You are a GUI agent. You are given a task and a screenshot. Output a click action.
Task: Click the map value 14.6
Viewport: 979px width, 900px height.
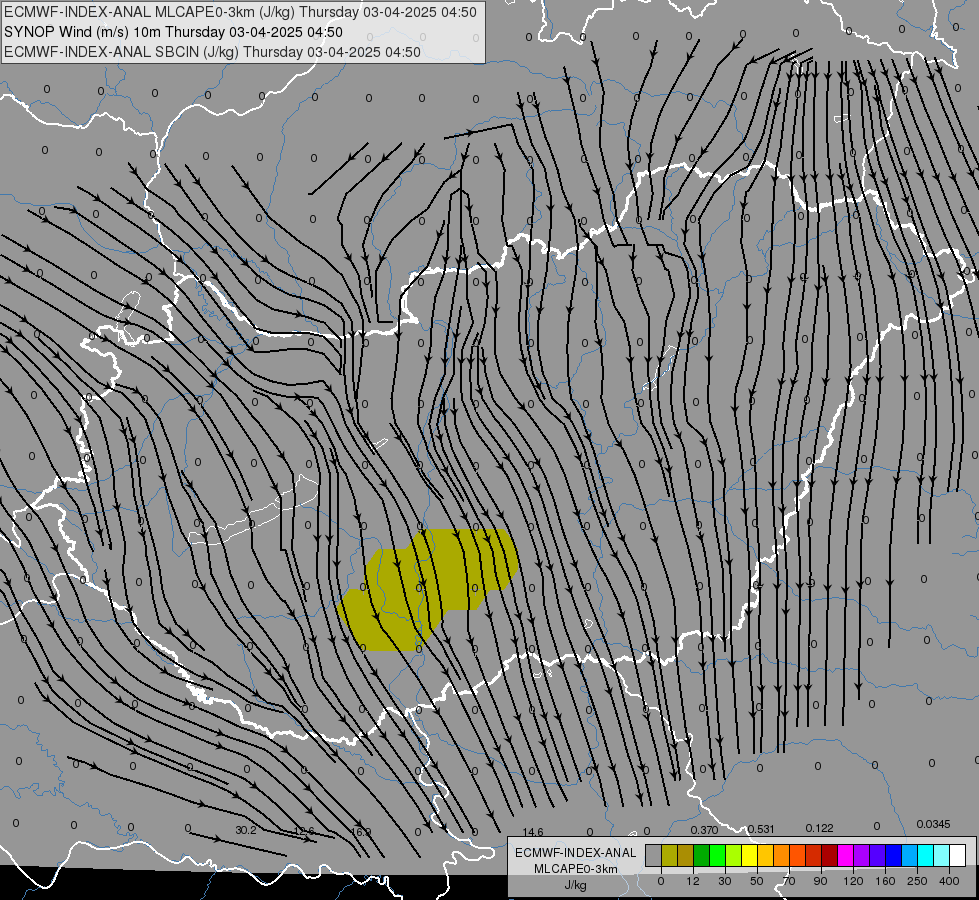click(x=533, y=832)
